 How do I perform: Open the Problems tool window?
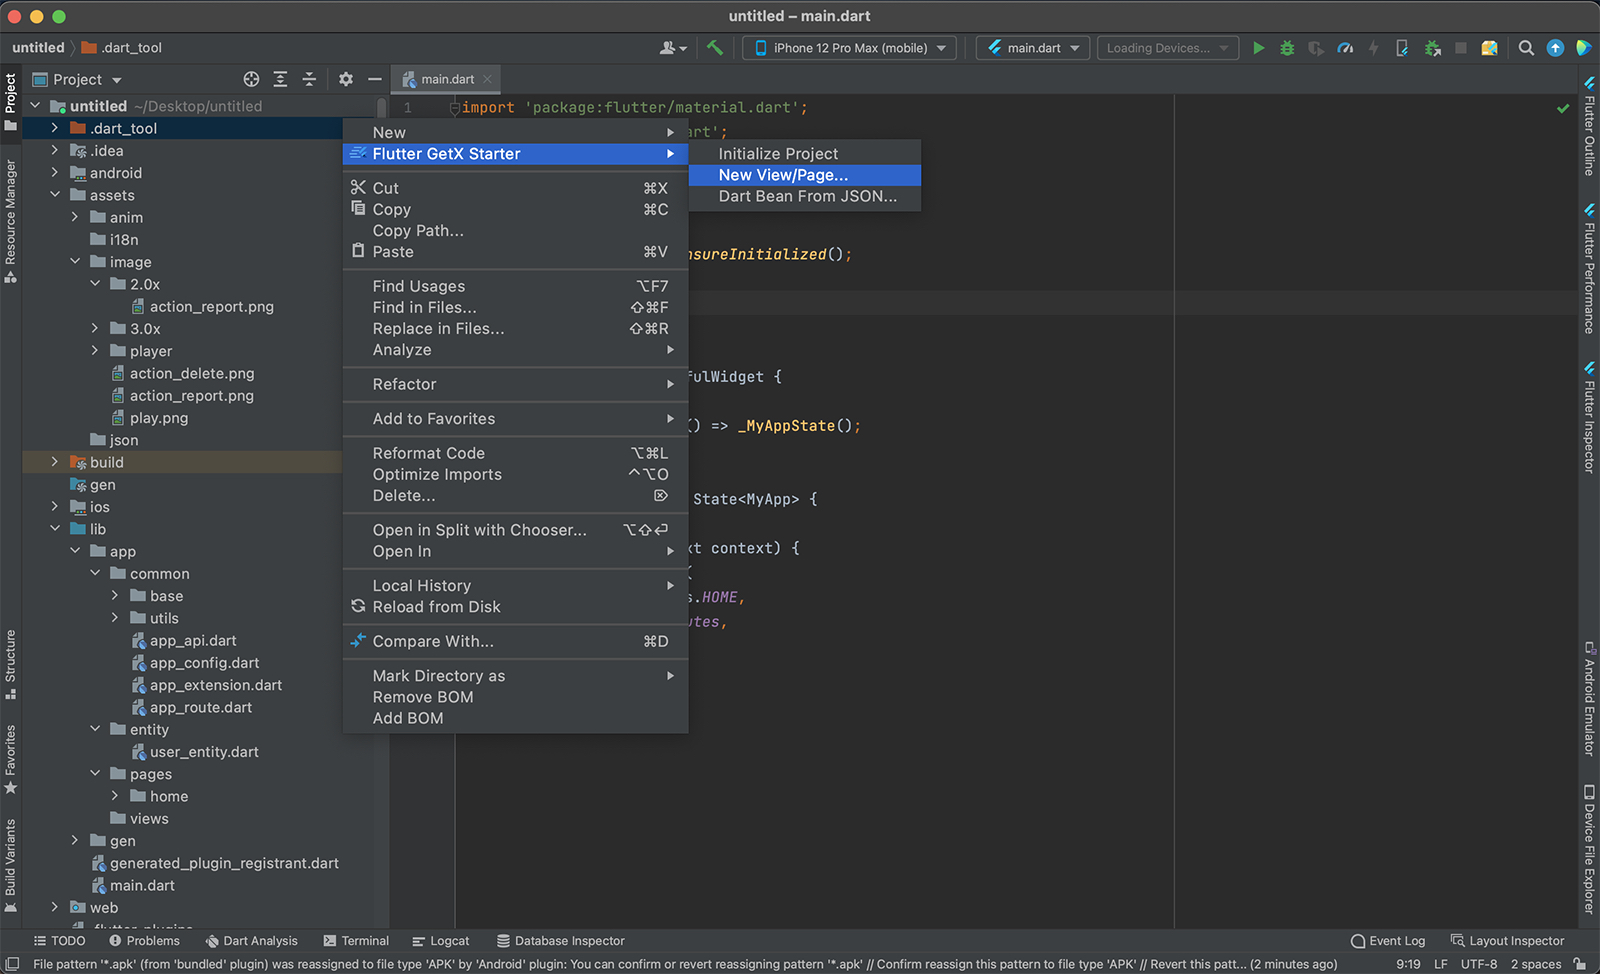tap(144, 941)
